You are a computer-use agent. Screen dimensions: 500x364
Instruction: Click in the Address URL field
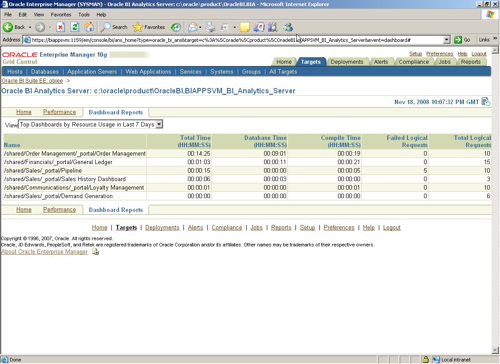[237, 40]
